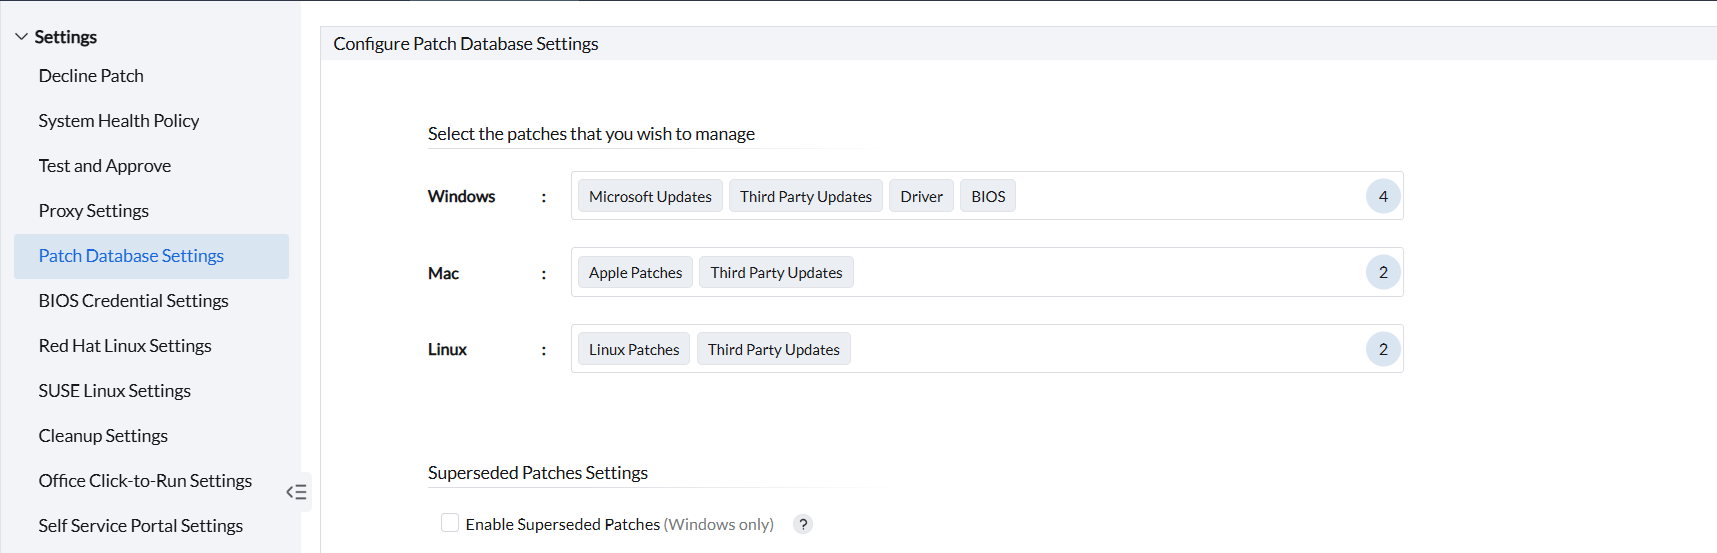Image resolution: width=1717 pixels, height=553 pixels.
Task: Click the Mac patch selection field
Action: coord(1100,273)
